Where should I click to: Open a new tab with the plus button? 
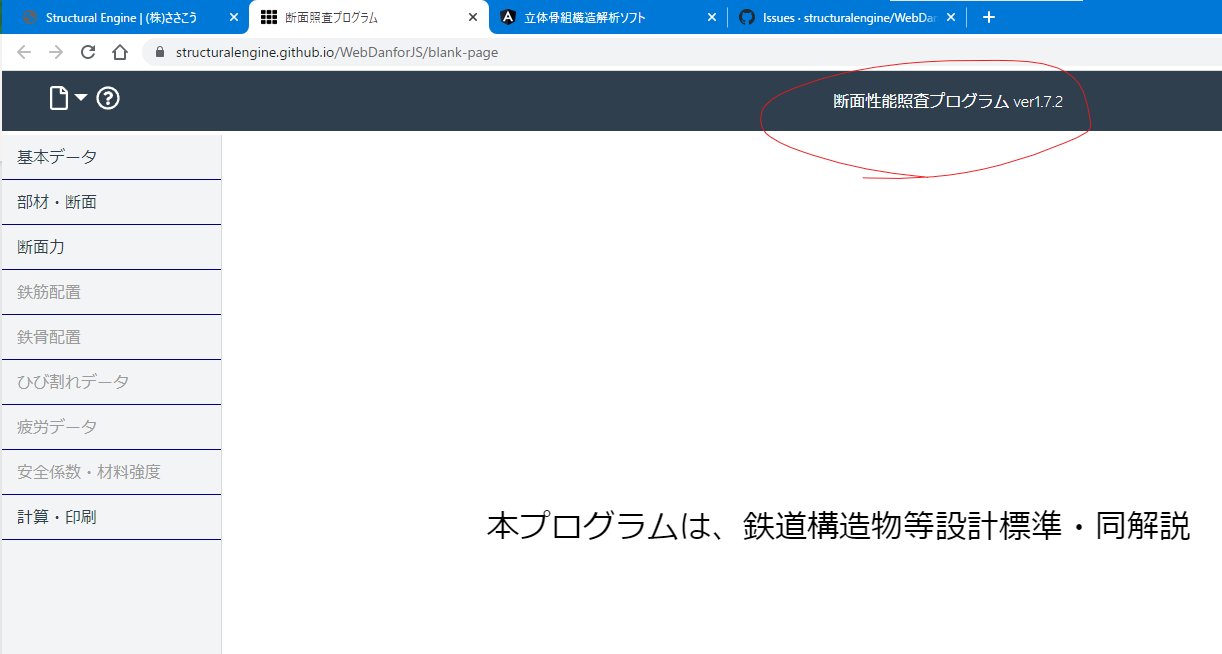[988, 16]
